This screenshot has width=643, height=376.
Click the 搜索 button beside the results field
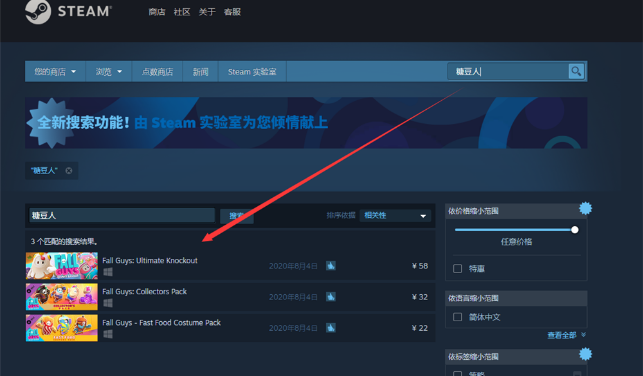tap(237, 216)
